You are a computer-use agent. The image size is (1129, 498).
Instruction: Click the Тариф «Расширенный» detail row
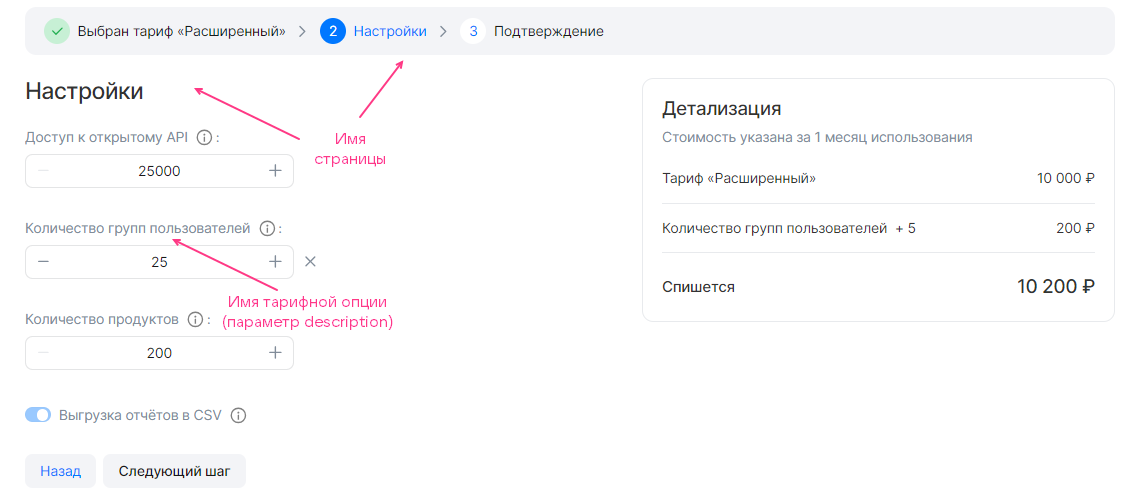[x=878, y=178]
